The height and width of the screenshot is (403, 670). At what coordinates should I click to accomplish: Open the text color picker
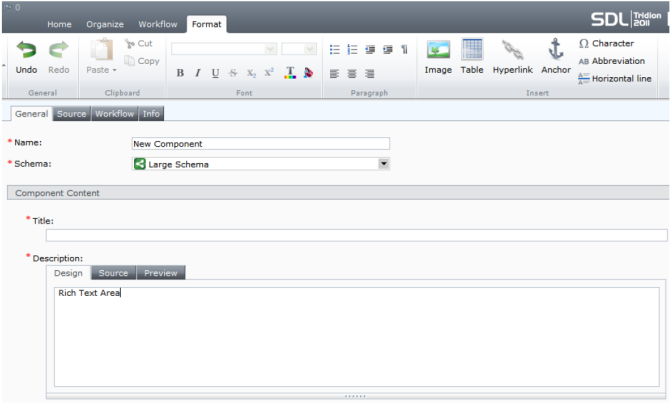[290, 73]
